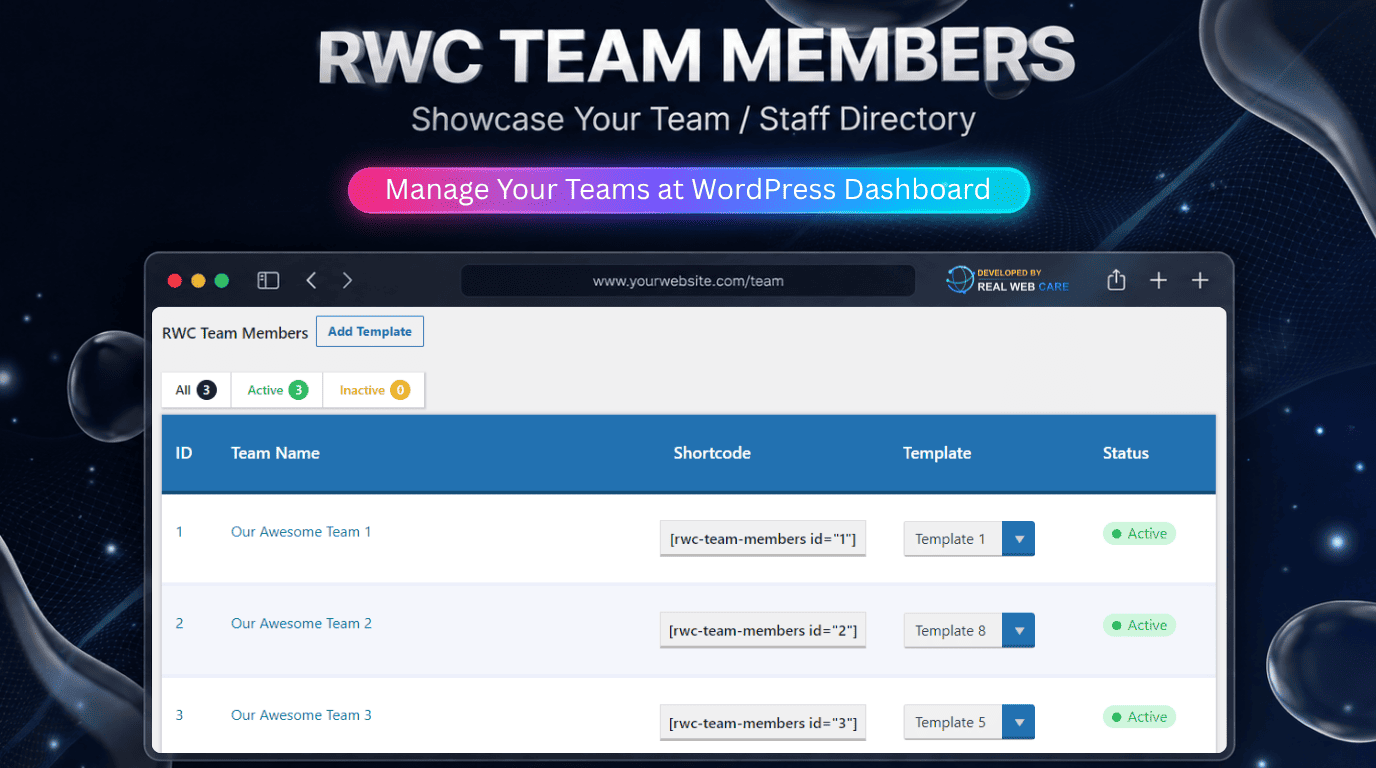The height and width of the screenshot is (768, 1376).
Task: Switch to the All tab
Action: [x=196, y=390]
